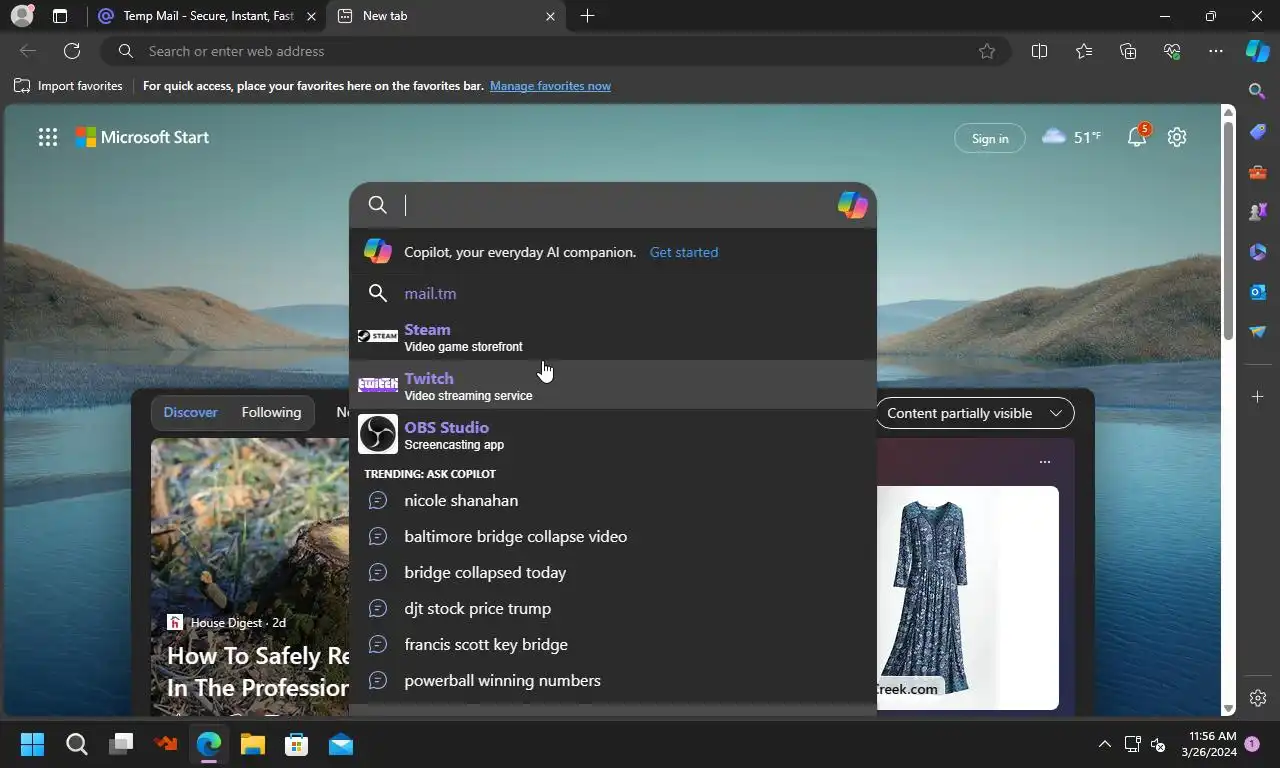The height and width of the screenshot is (768, 1280).
Task: Open the Edge profile avatar
Action: click(x=22, y=16)
